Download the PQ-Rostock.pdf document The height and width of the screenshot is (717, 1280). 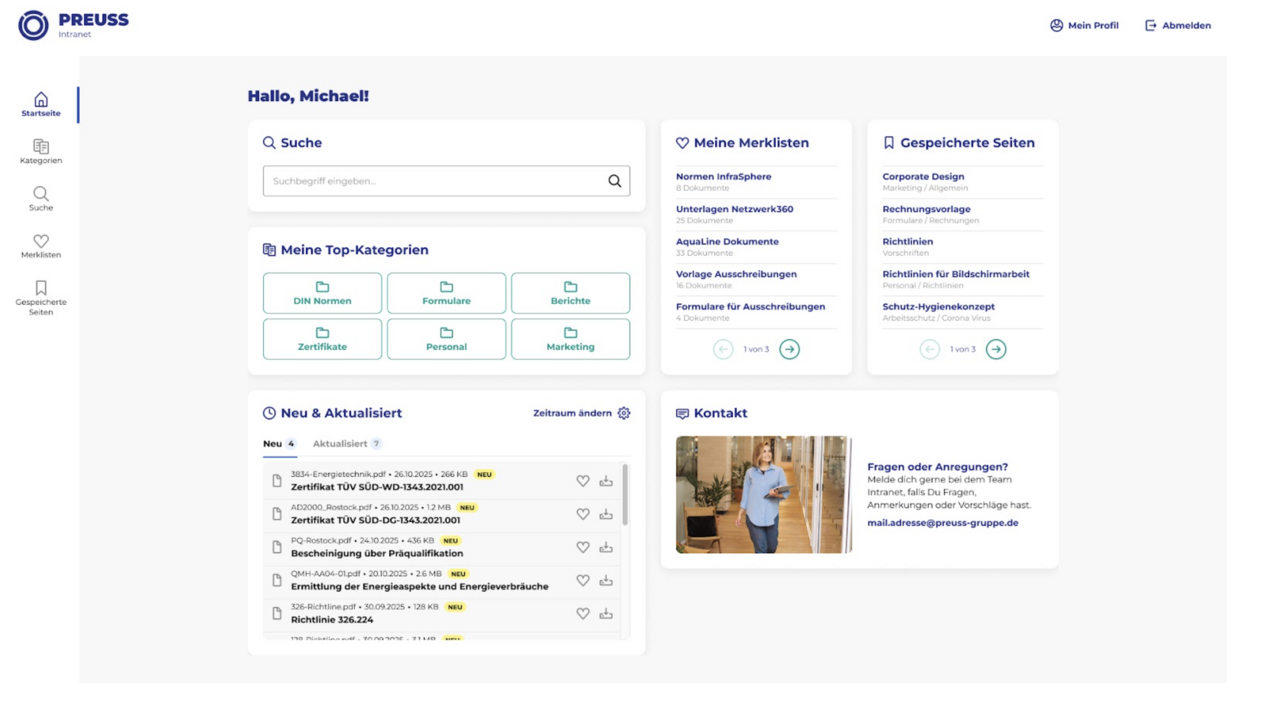pyautogui.click(x=606, y=547)
